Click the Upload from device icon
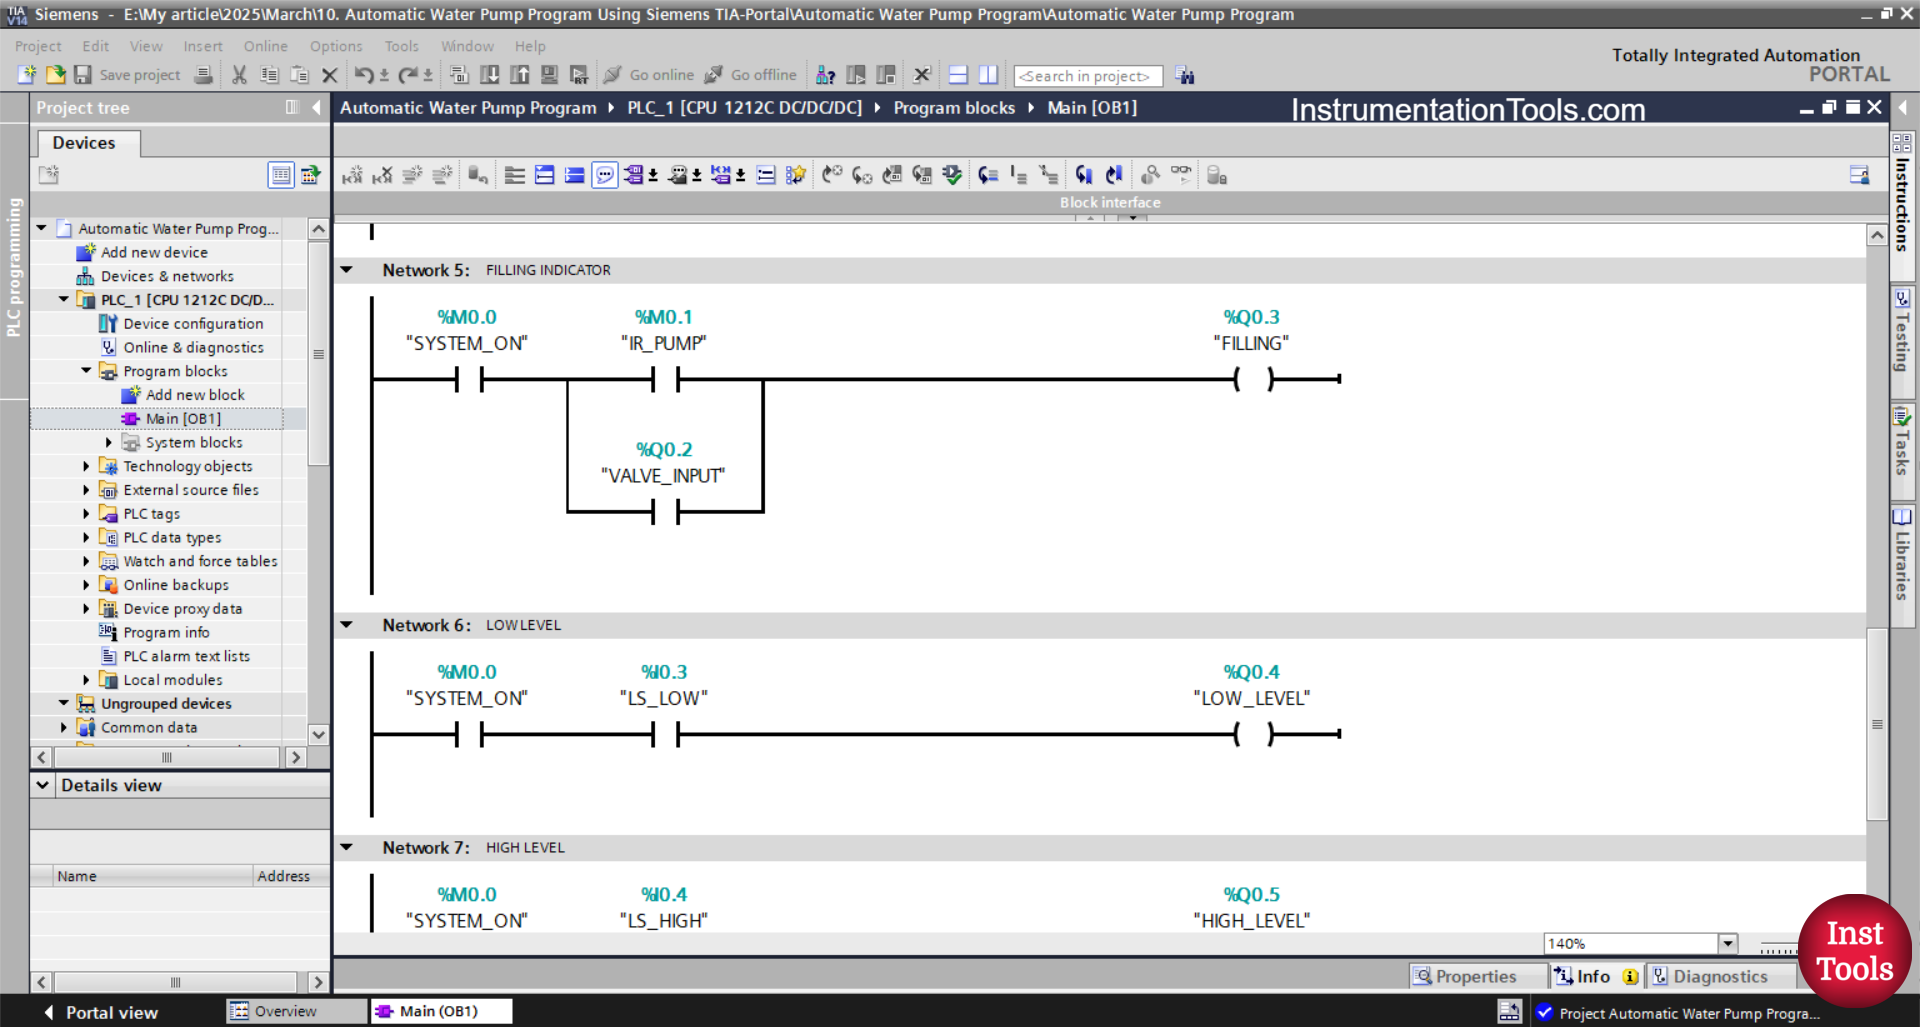Screen dimensions: 1920x1027 click(520, 75)
